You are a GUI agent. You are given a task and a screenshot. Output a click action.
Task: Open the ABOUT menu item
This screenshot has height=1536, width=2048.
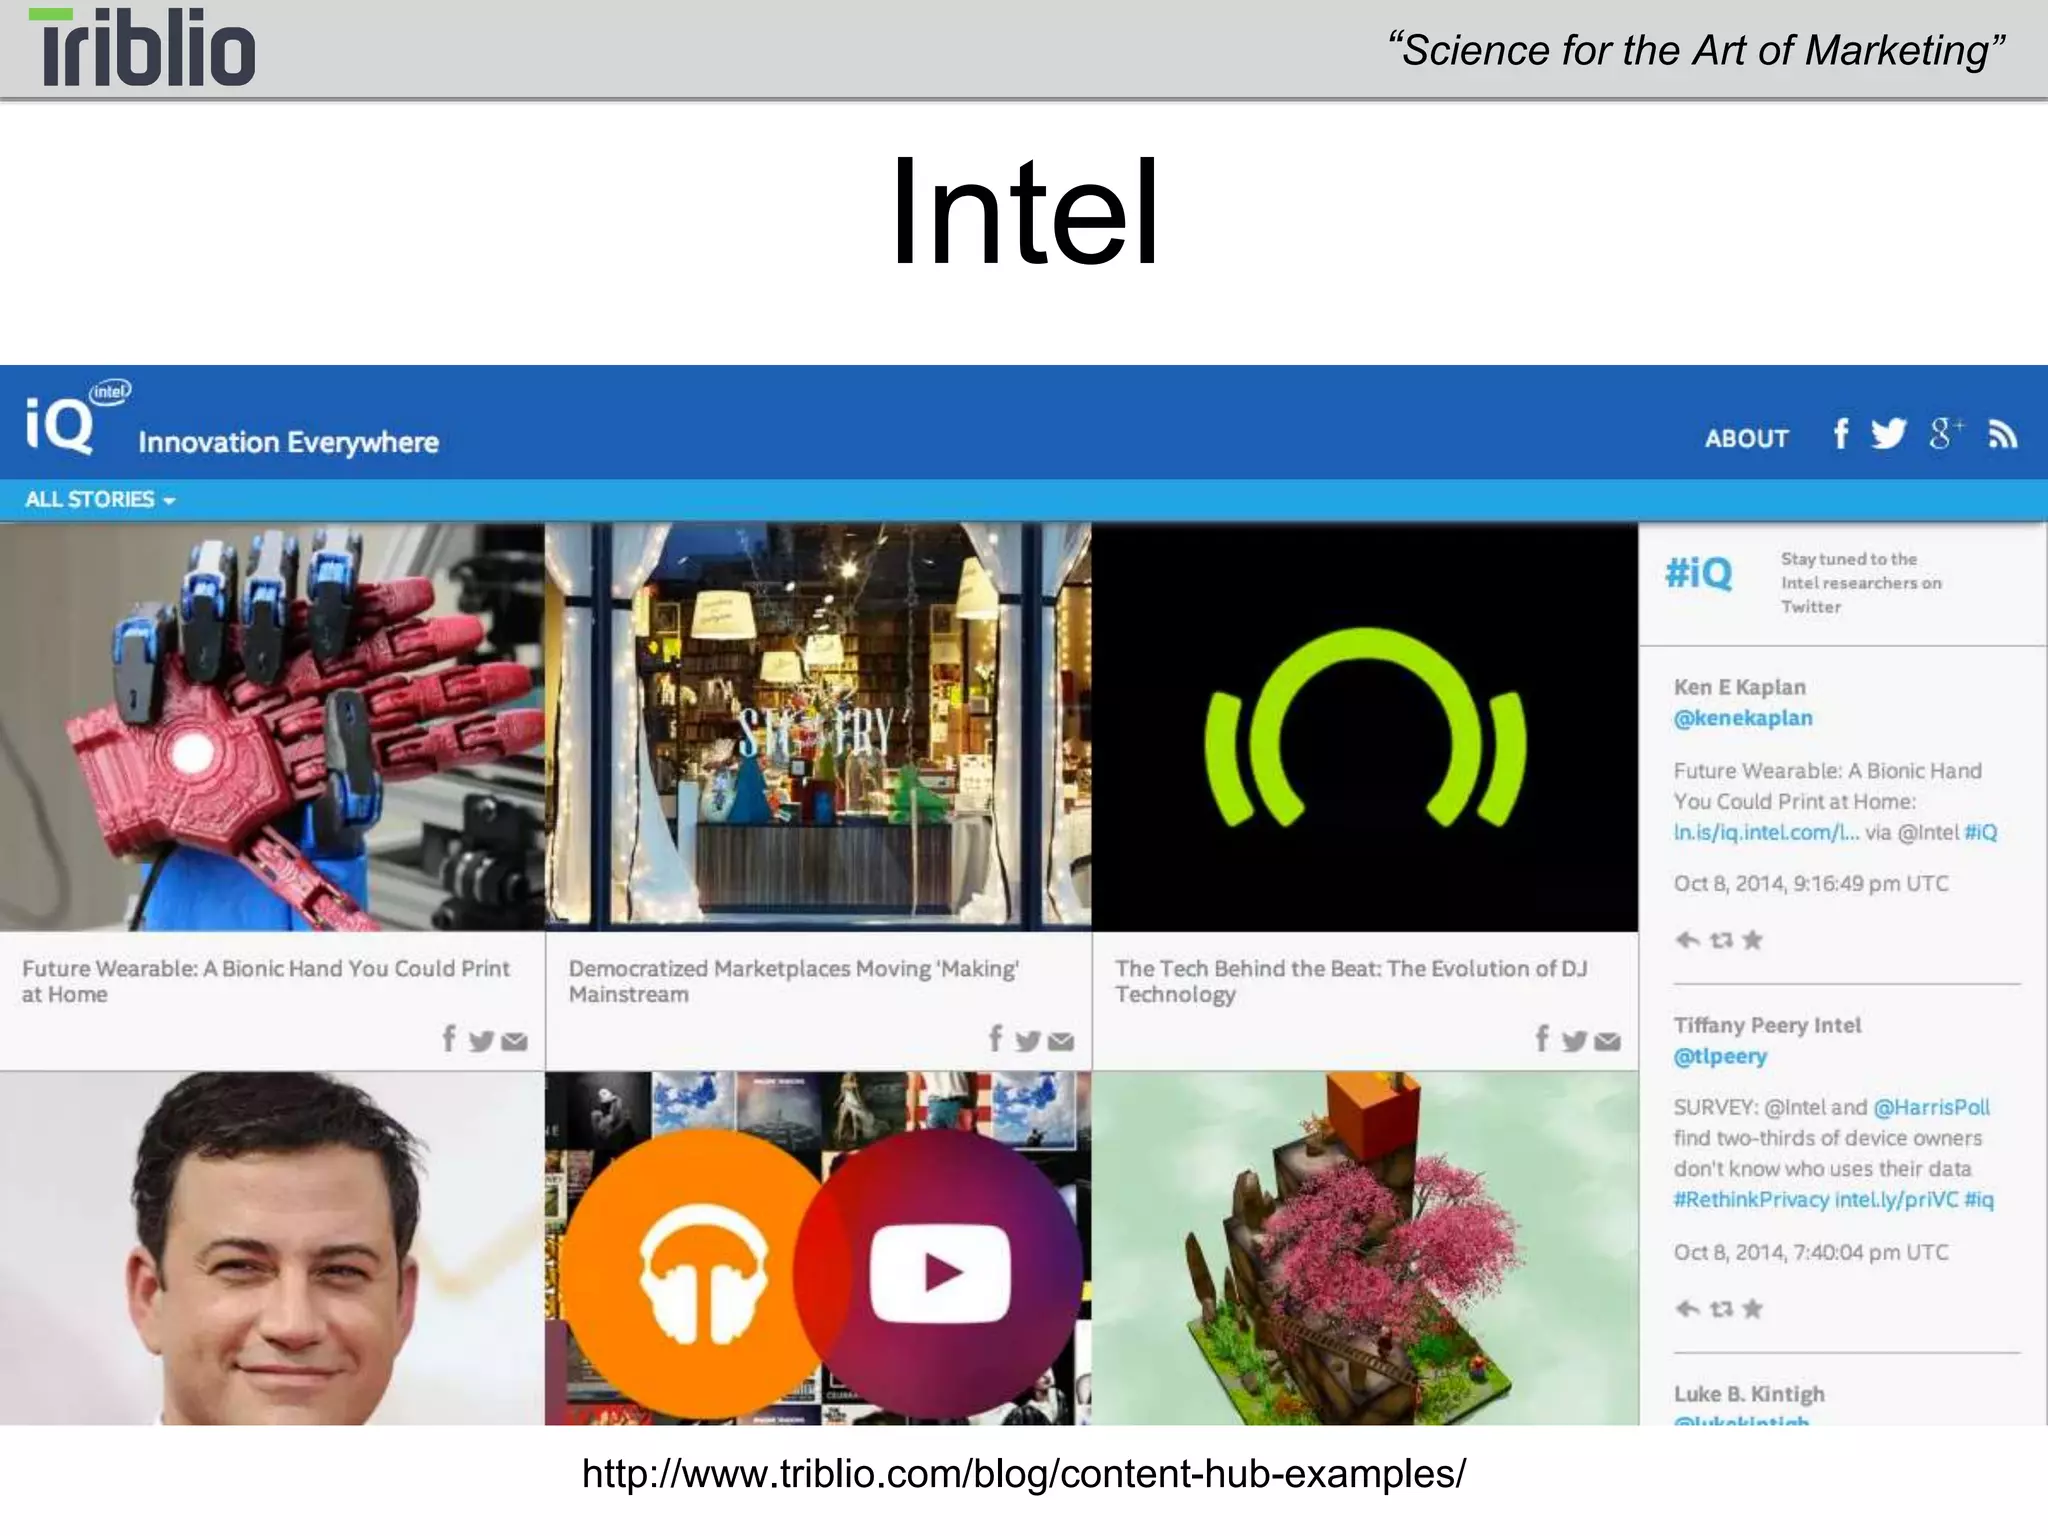coord(1746,439)
